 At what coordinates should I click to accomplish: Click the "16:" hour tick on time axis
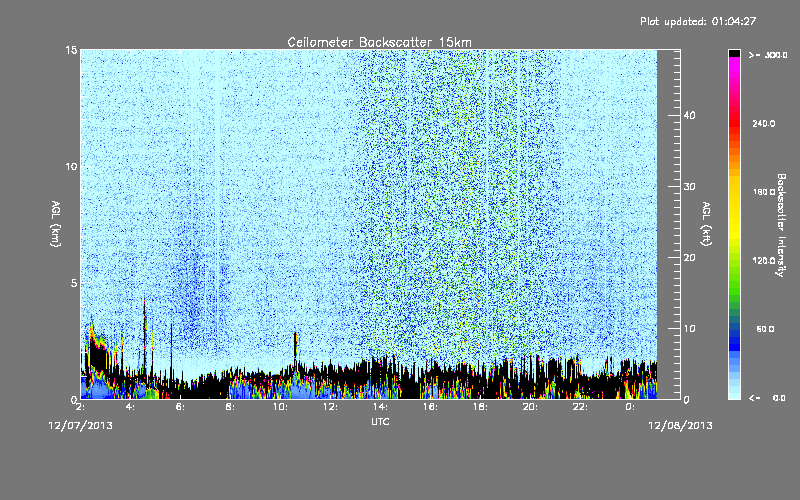pyautogui.click(x=430, y=407)
